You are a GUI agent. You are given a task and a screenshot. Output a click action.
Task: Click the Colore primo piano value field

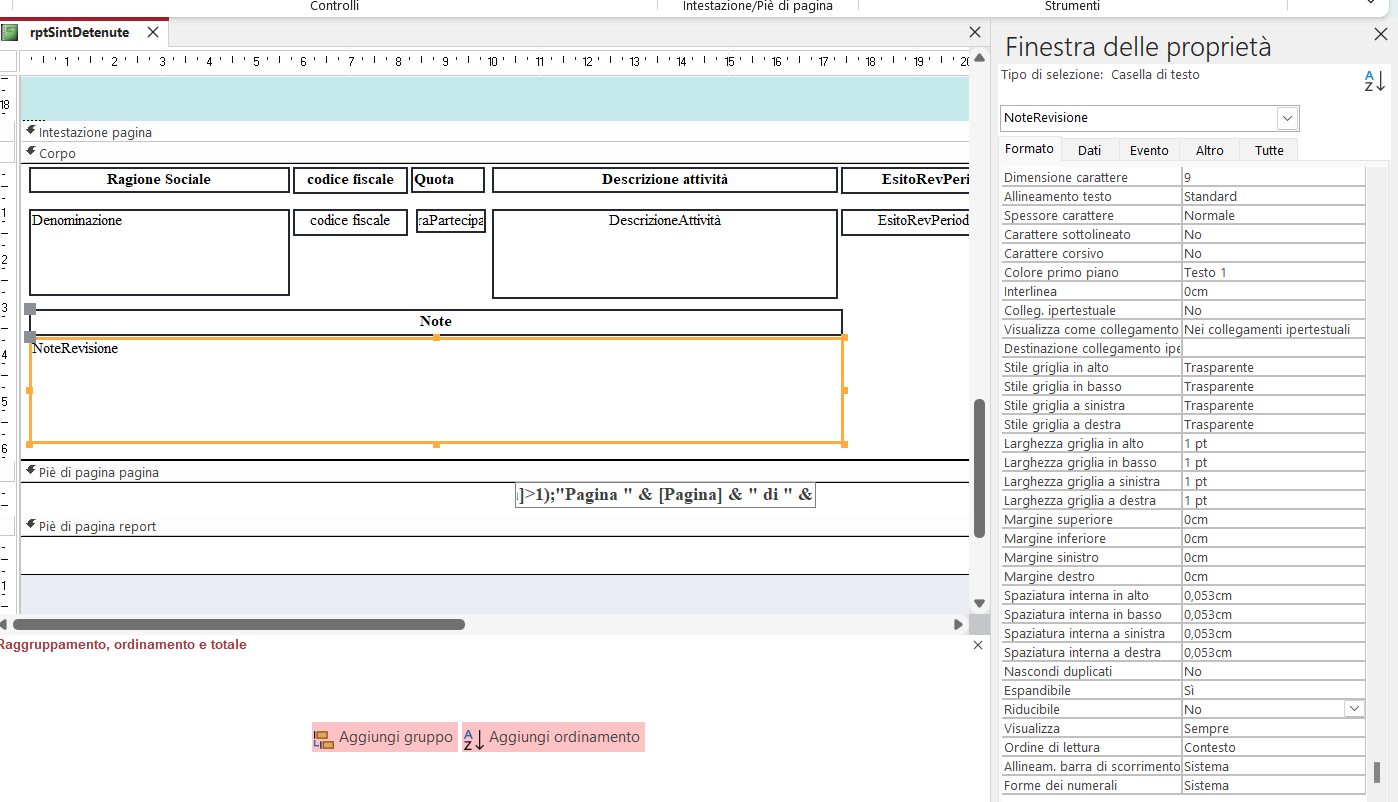(1272, 273)
